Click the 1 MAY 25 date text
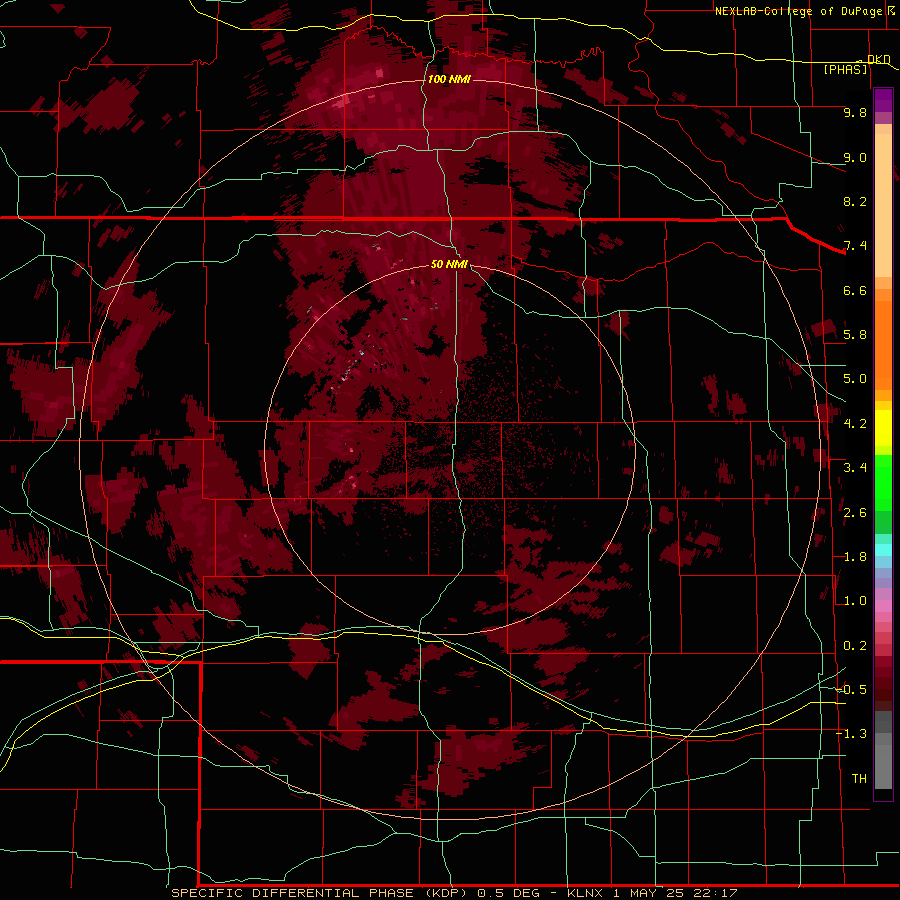 click(649, 893)
